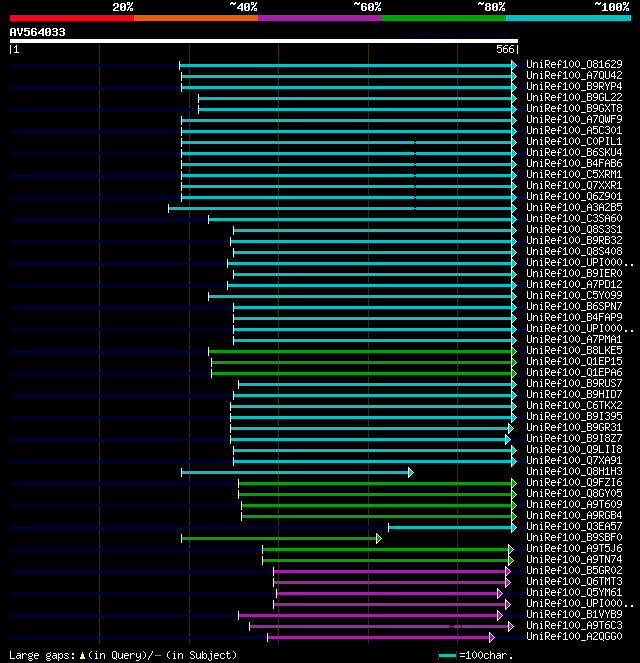
Task: Select the UniRef100_C5Y099 entry
Action: (574, 295)
